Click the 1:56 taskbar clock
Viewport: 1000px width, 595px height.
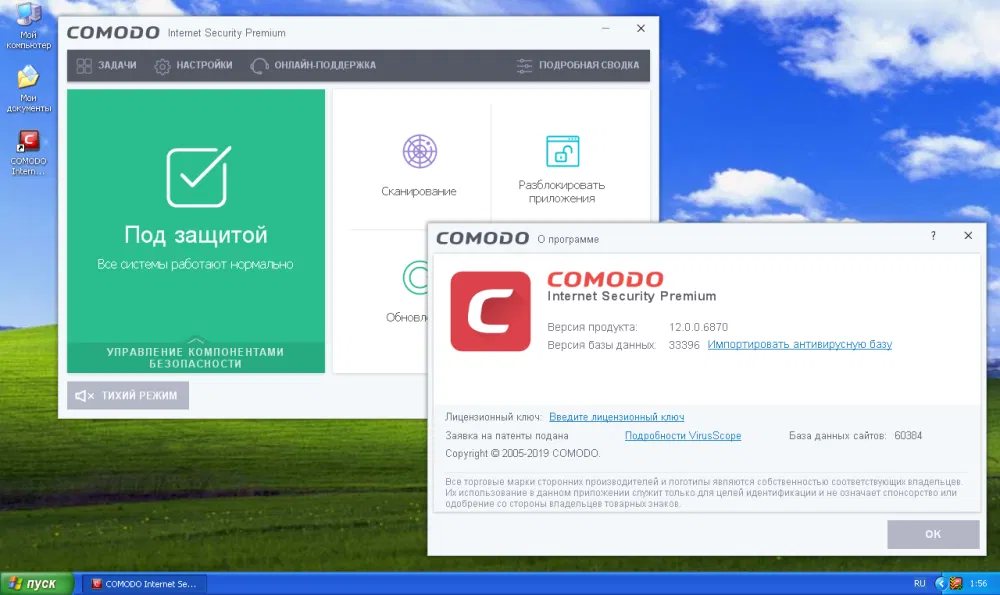point(978,584)
